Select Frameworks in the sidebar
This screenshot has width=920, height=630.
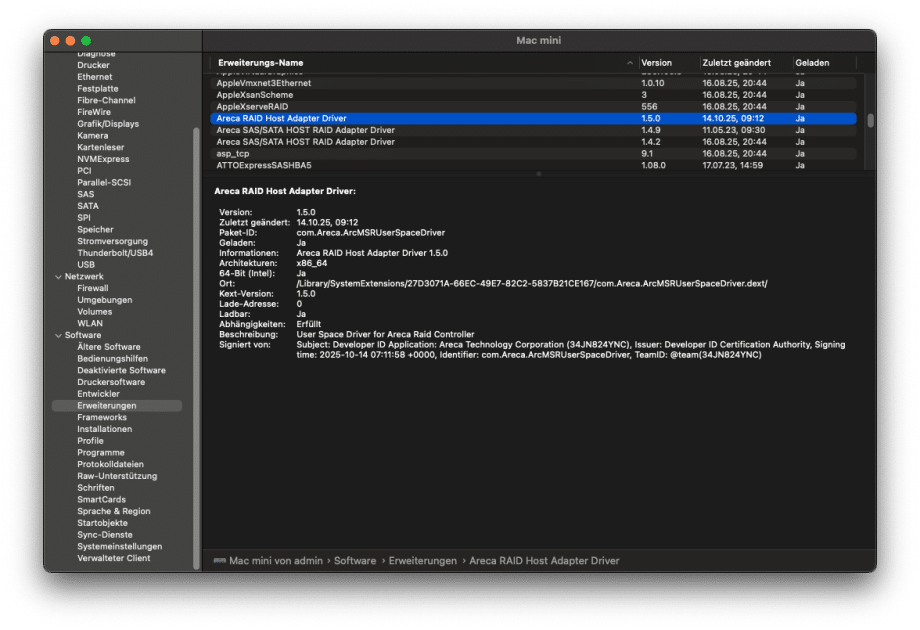coord(102,417)
